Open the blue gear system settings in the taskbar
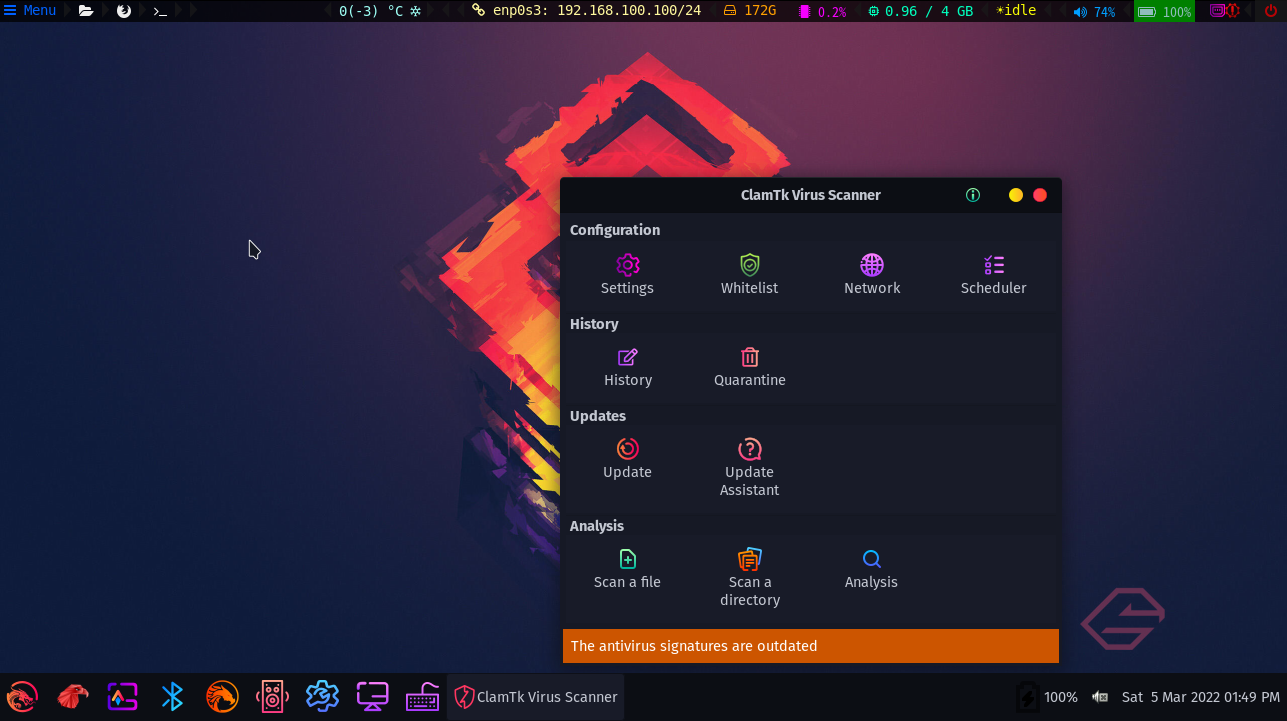Image resolution: width=1287 pixels, height=721 pixels. (x=322, y=696)
